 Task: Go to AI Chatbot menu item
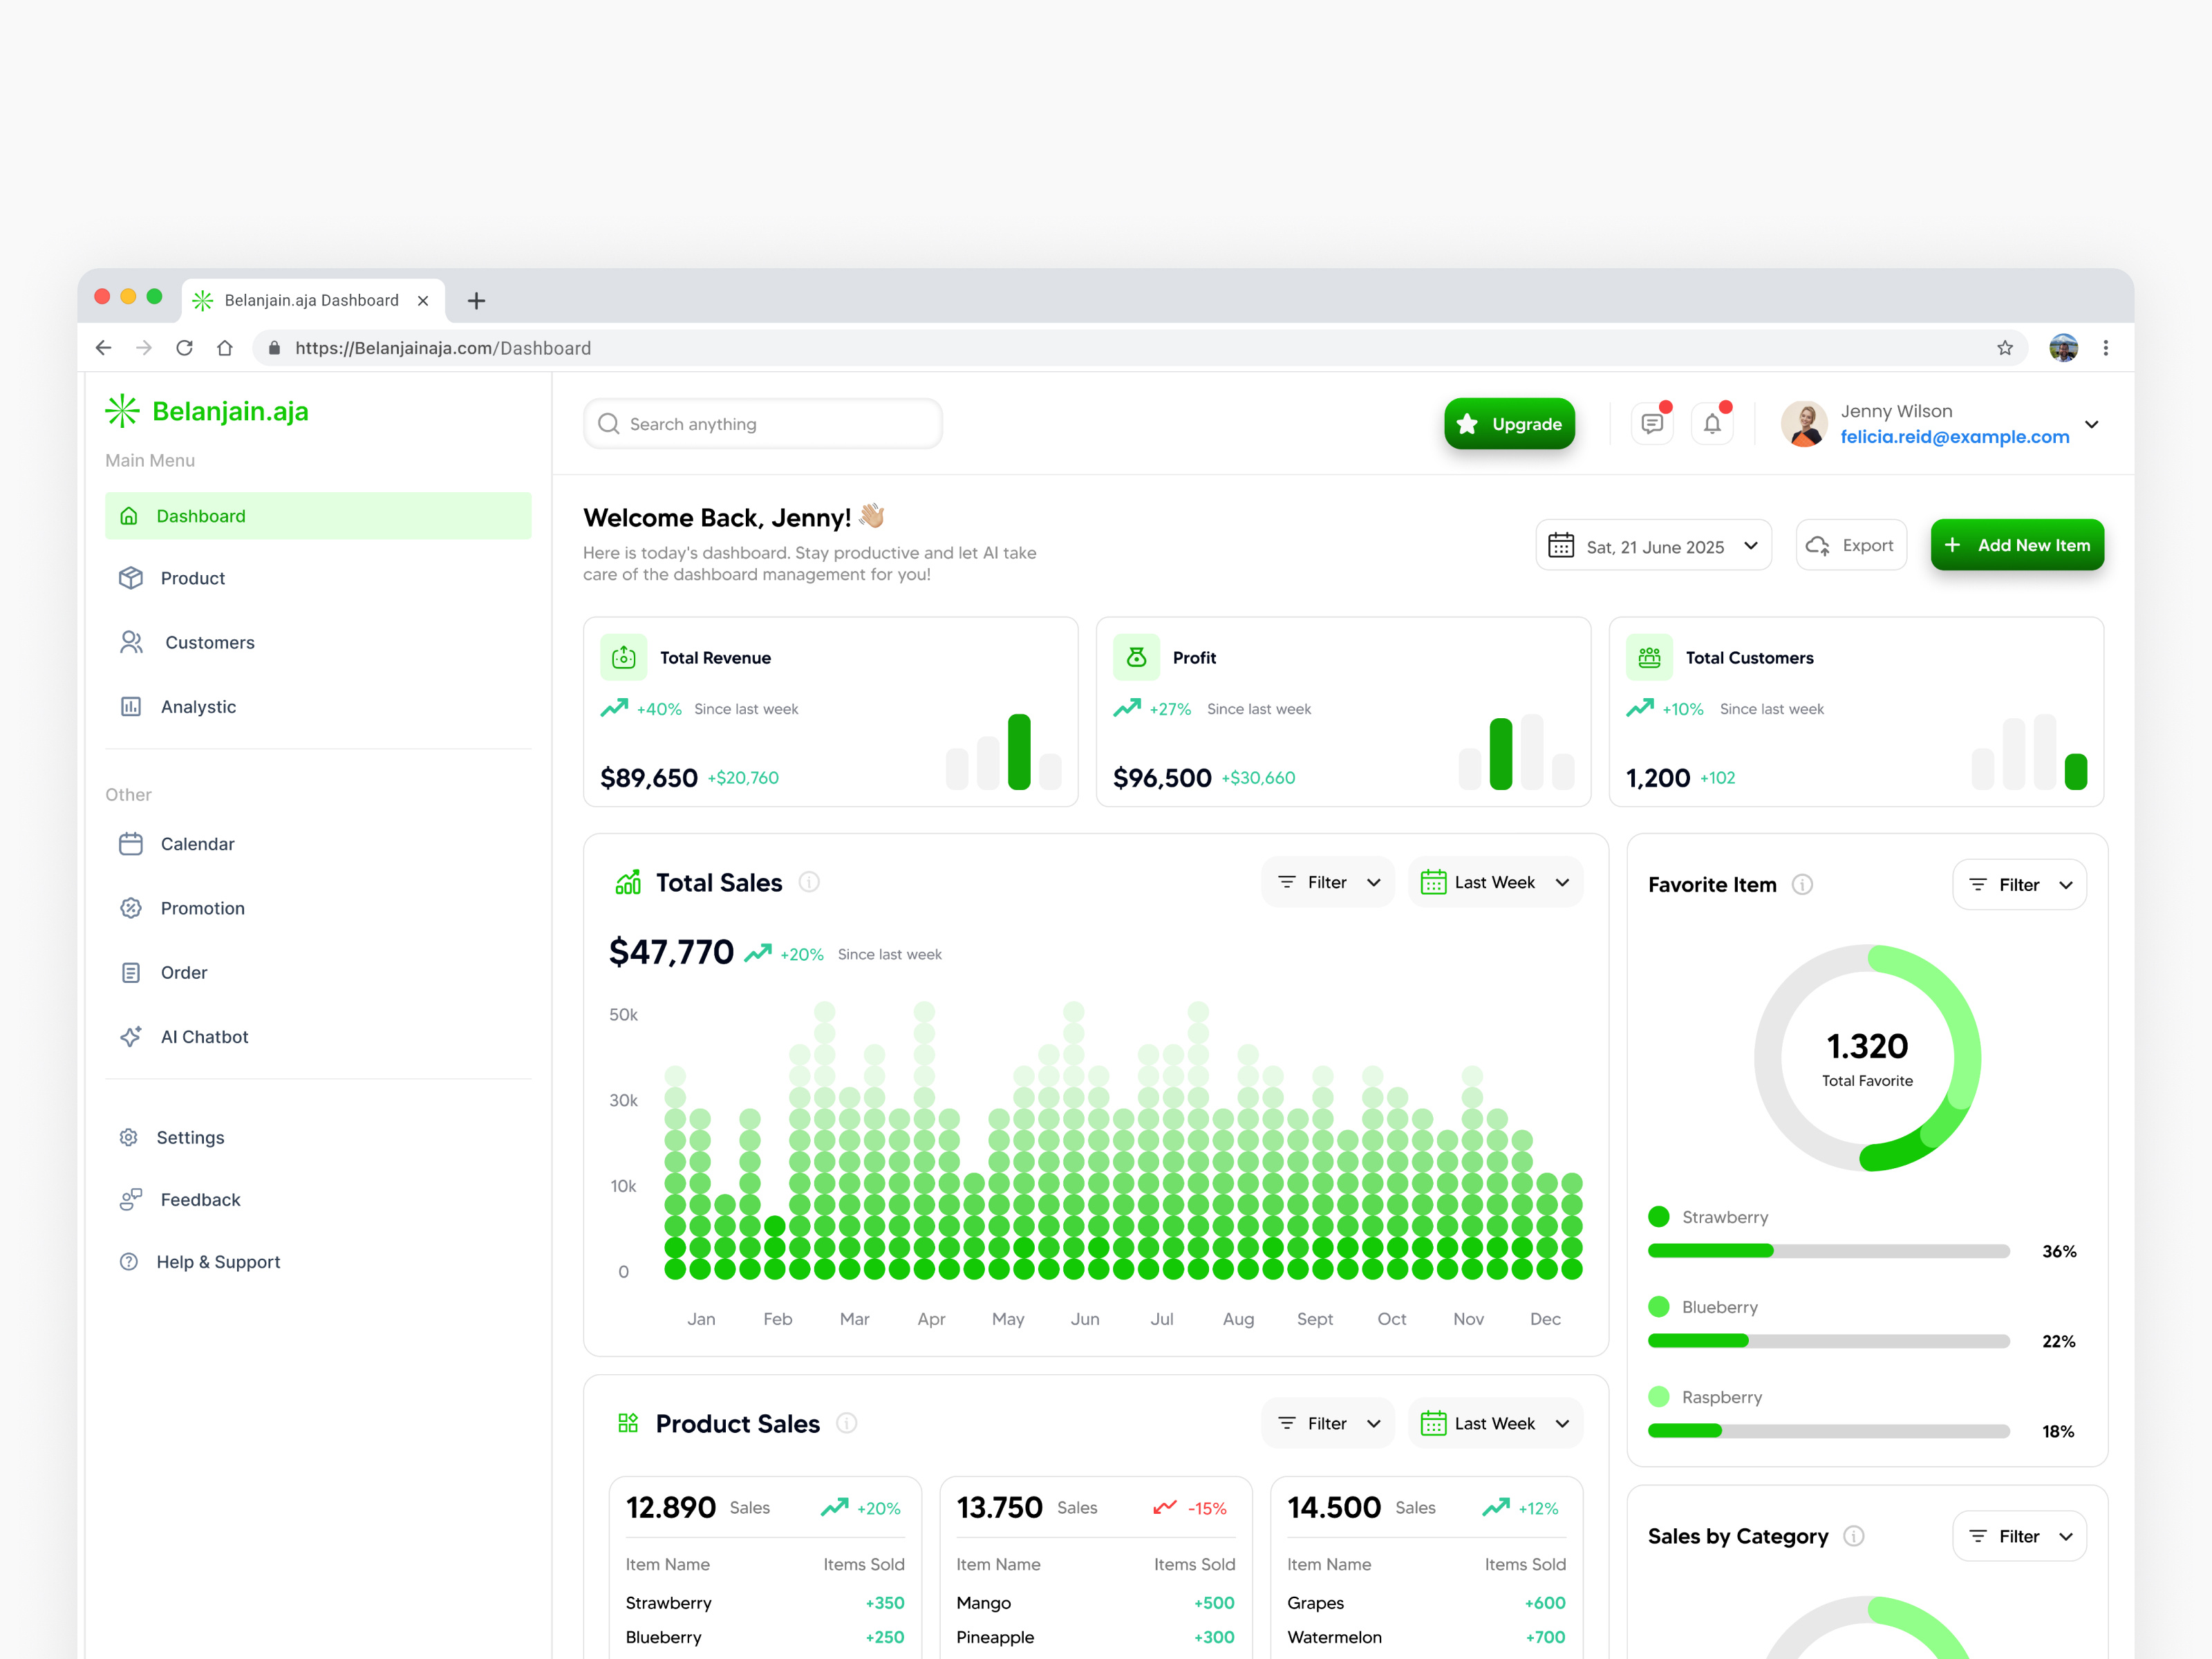pyautogui.click(x=204, y=1036)
